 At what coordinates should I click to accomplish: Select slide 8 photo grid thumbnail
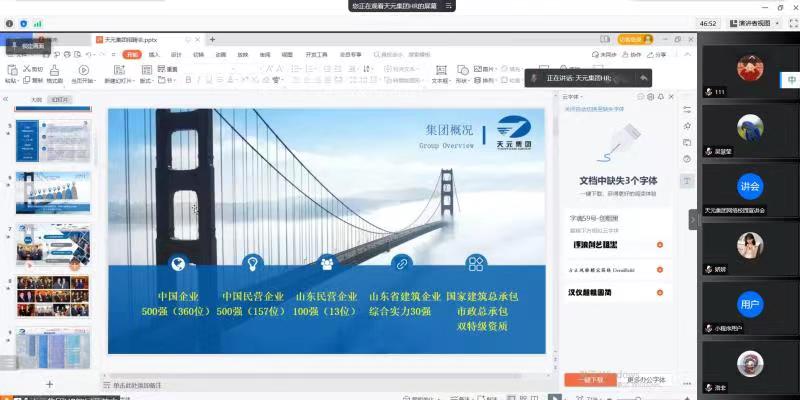(x=53, y=296)
